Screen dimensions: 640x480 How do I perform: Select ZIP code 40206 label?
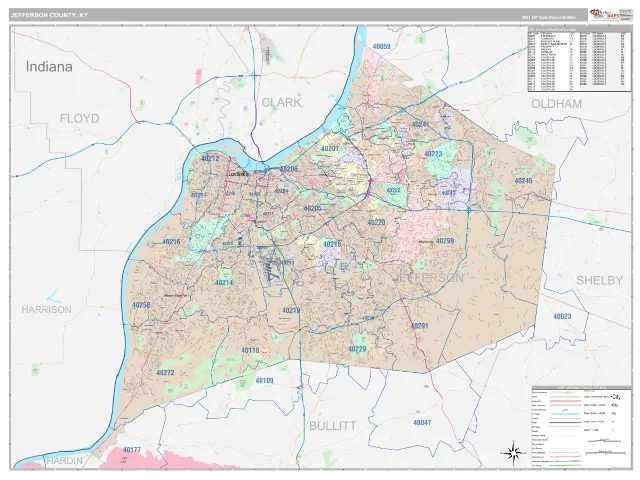[x=289, y=169]
